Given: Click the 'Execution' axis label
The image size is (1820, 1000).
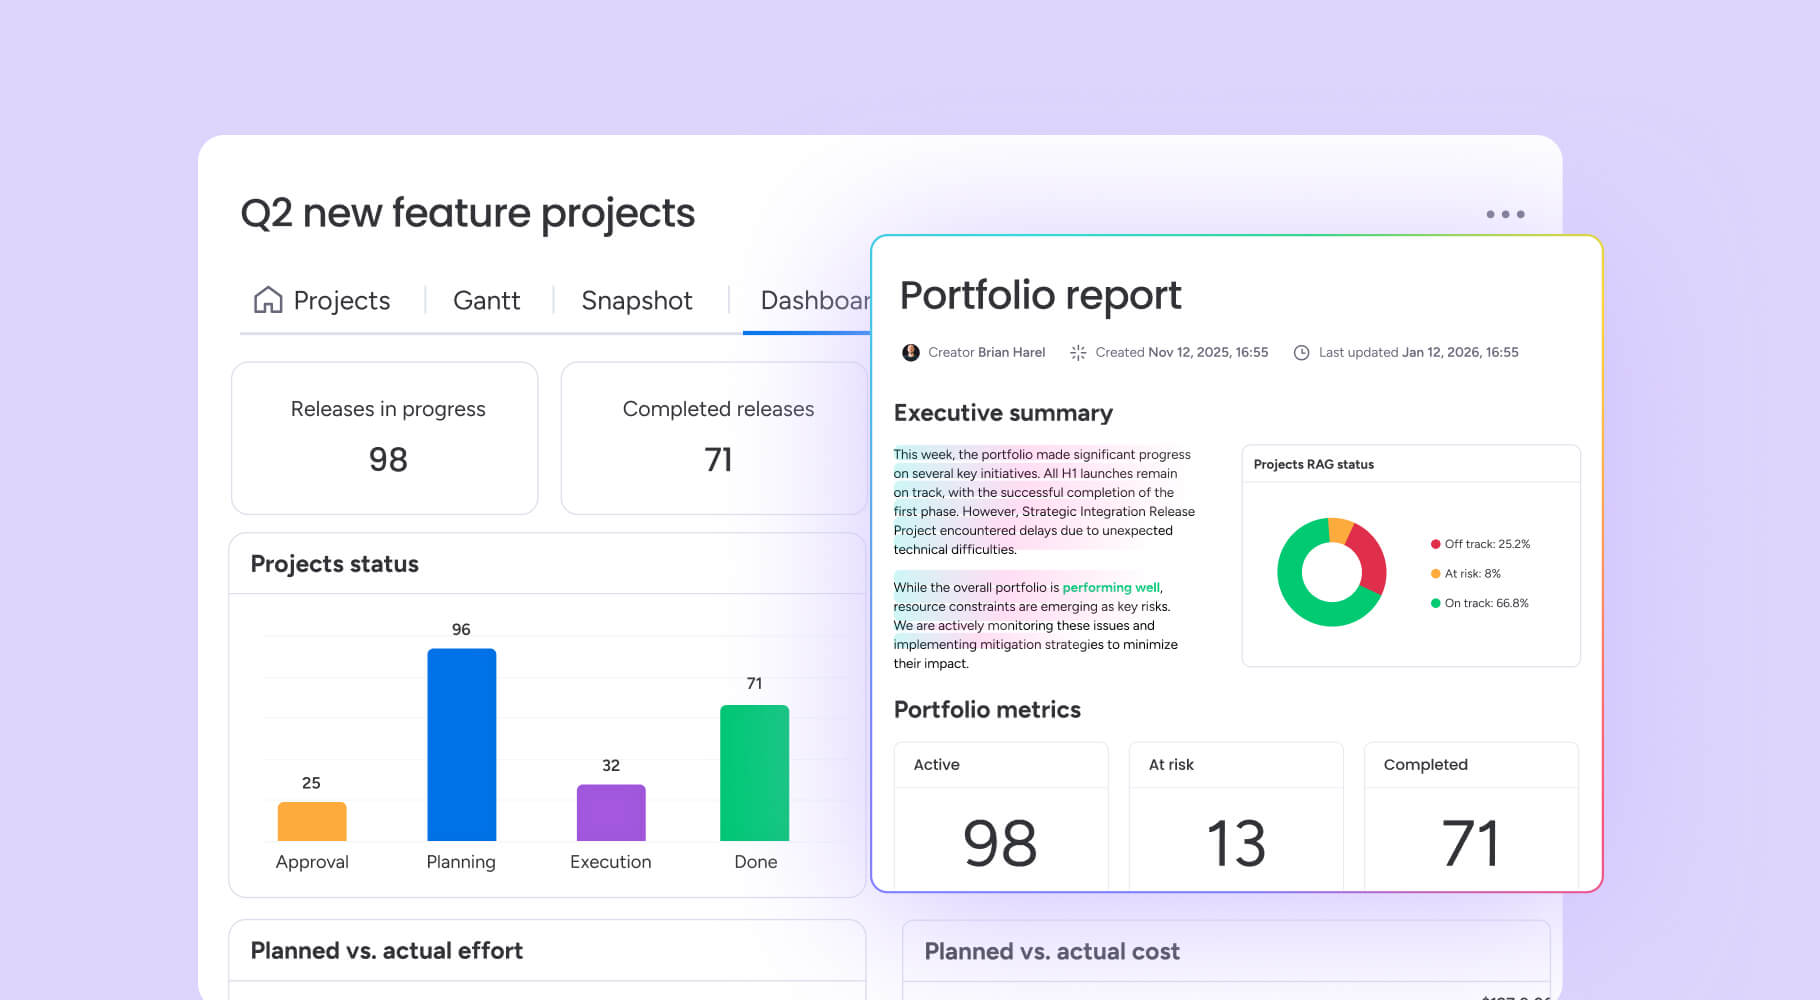Looking at the screenshot, I should [x=610, y=862].
